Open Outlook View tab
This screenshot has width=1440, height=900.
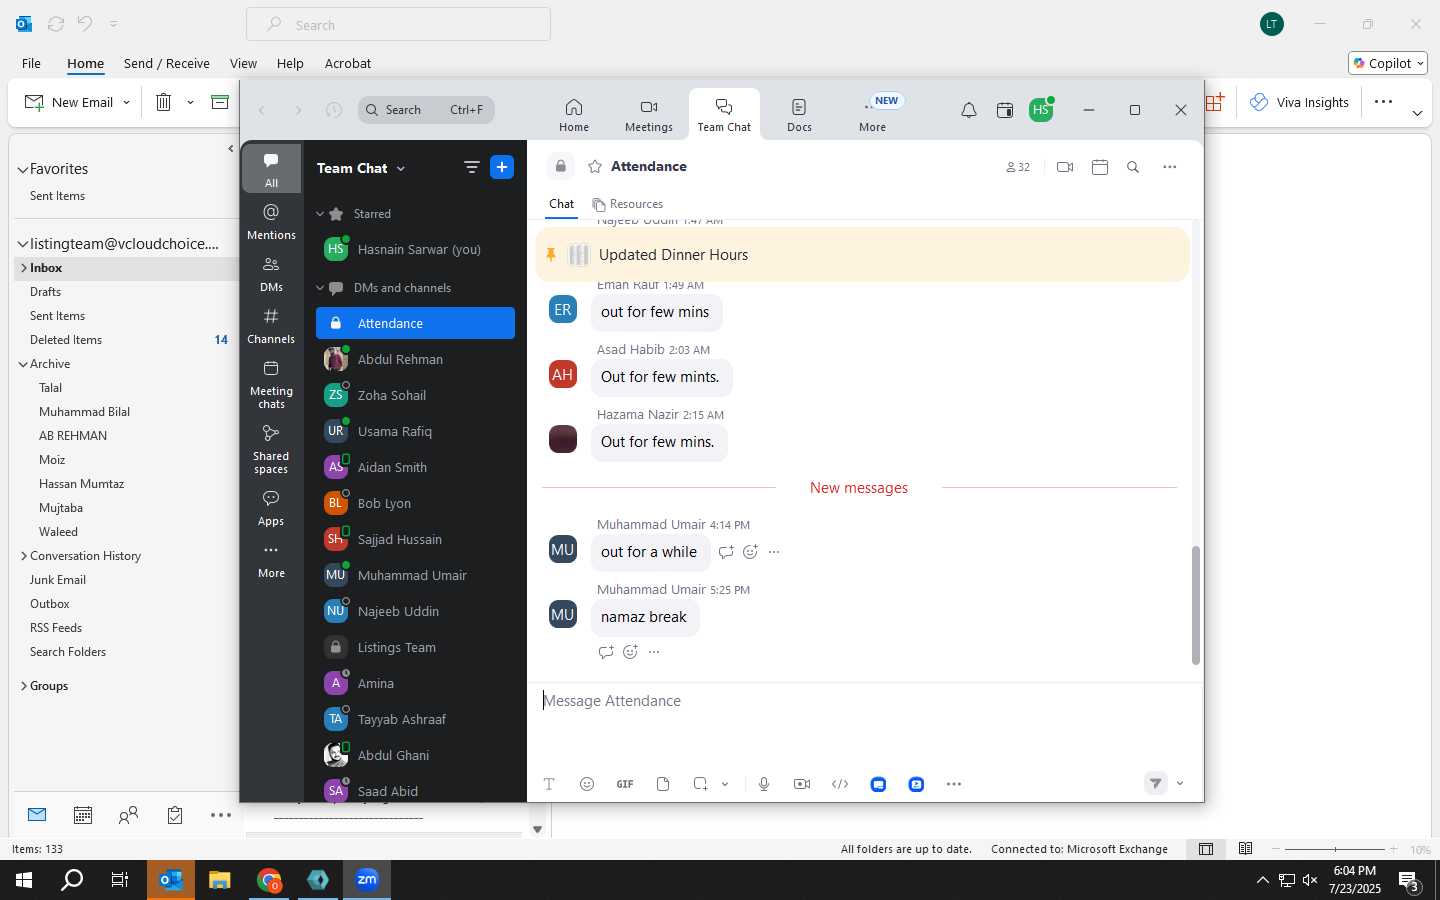tap(243, 63)
